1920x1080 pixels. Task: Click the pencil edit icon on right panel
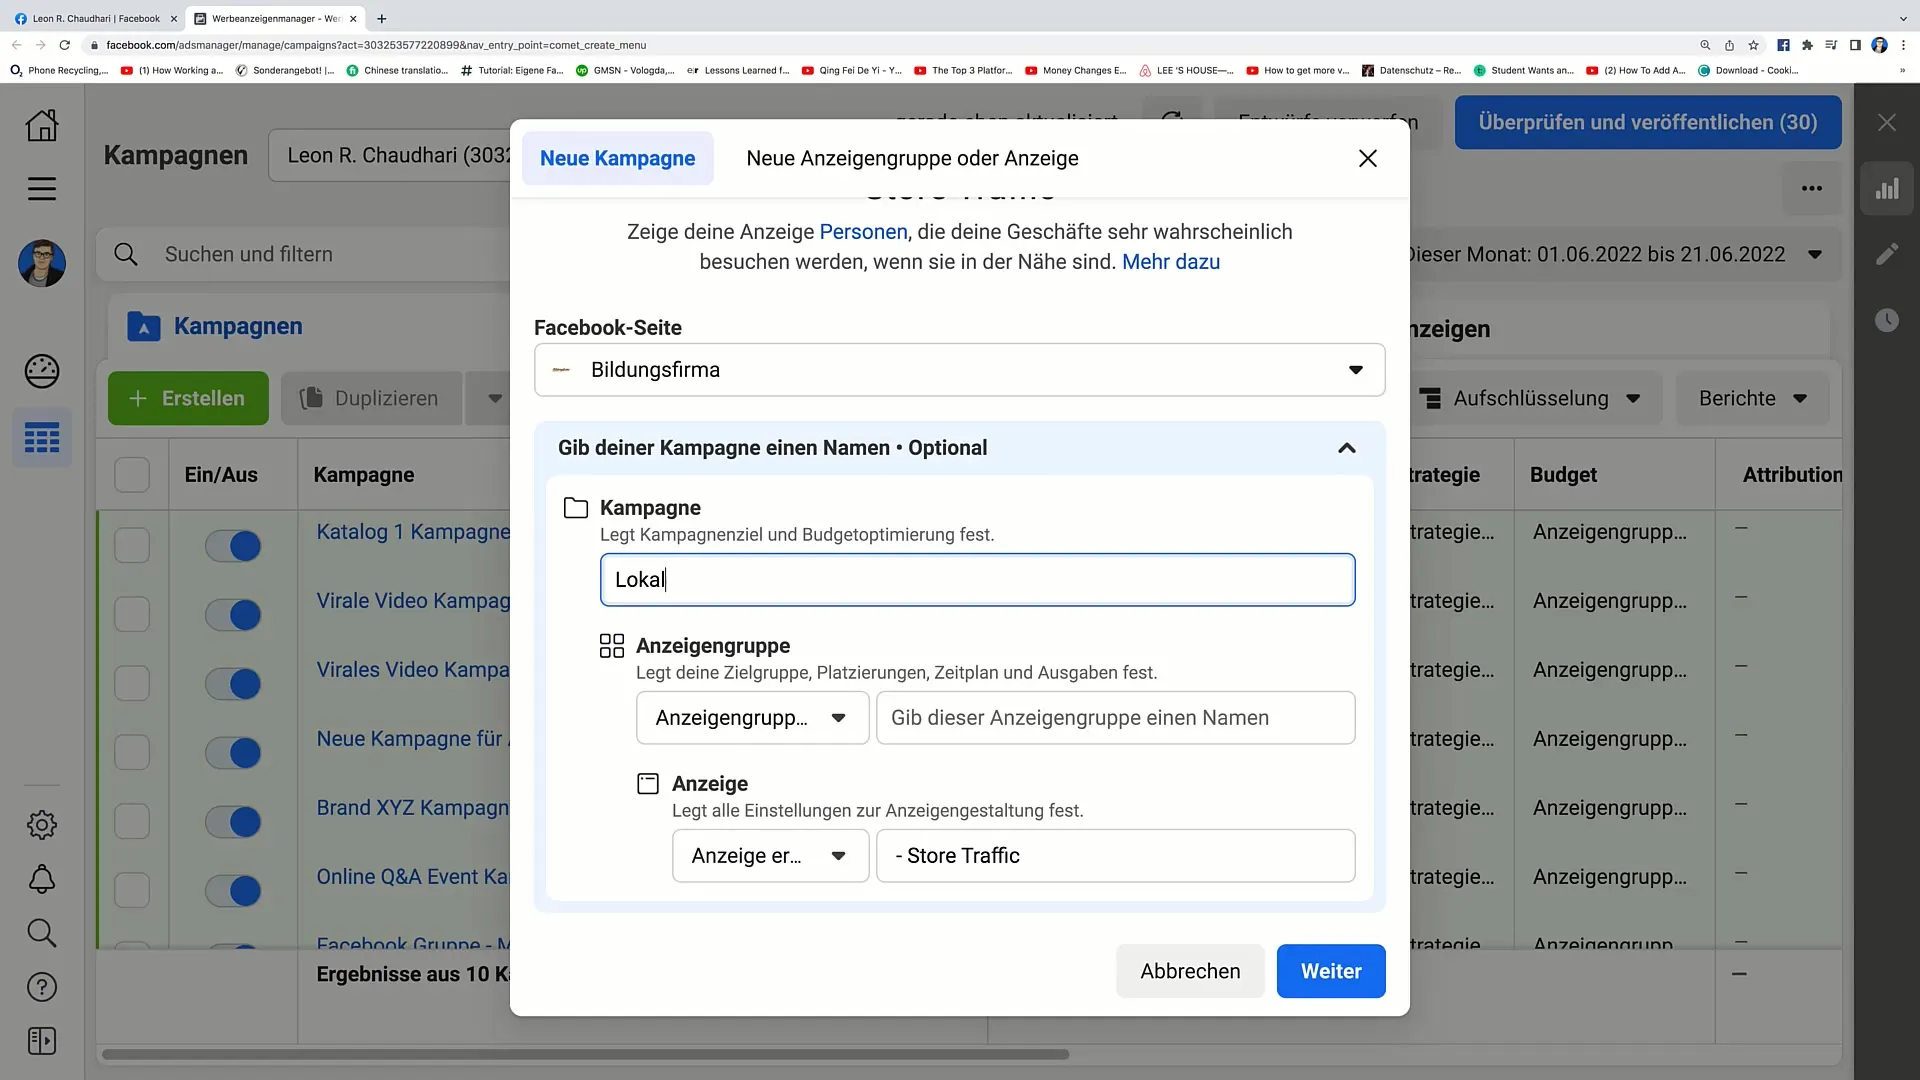coord(1887,254)
